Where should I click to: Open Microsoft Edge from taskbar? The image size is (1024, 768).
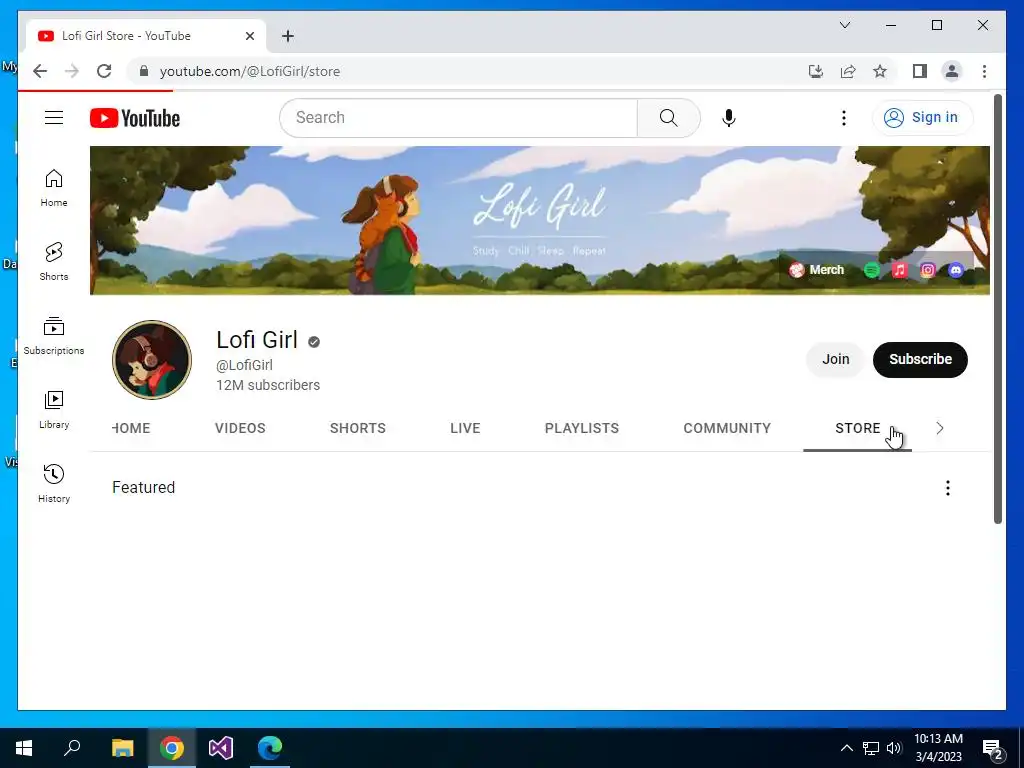coord(270,748)
